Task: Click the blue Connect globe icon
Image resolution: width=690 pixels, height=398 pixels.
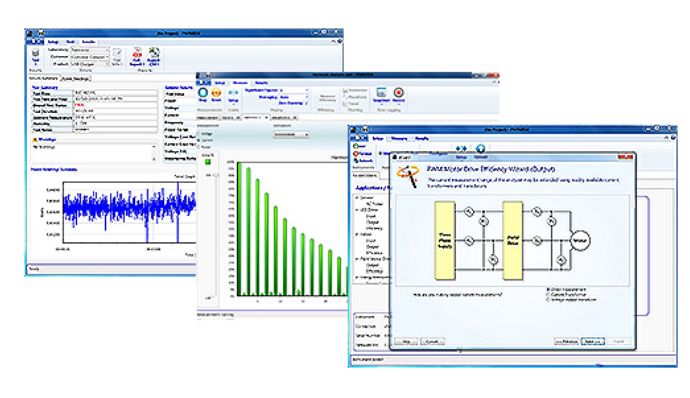Action: 481,149
